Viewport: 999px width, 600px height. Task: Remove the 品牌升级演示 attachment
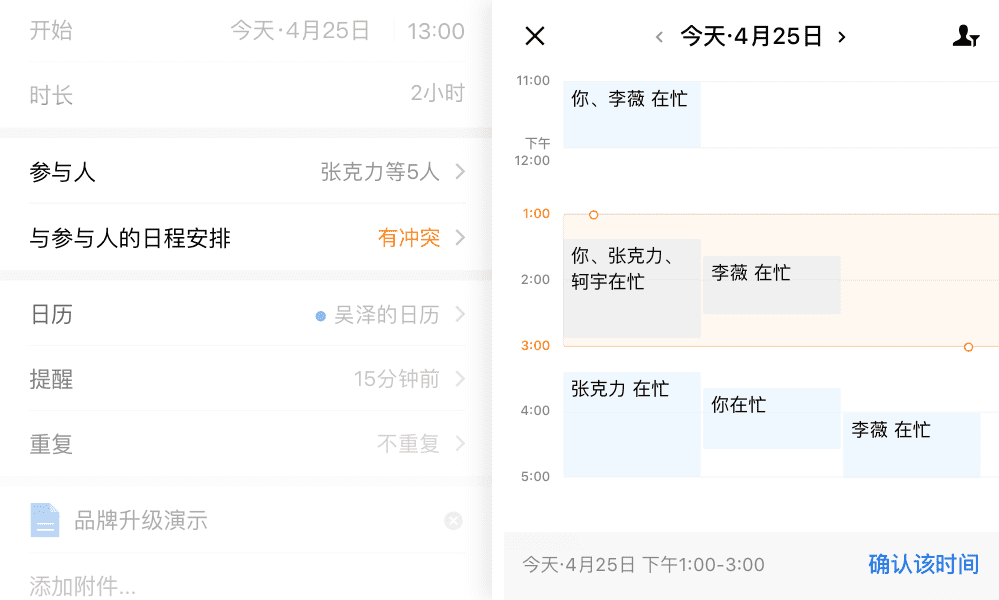(x=453, y=521)
